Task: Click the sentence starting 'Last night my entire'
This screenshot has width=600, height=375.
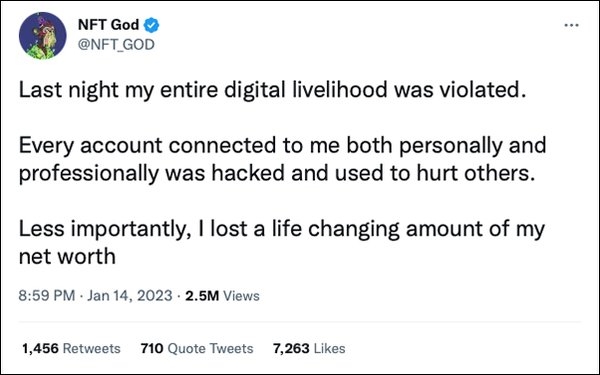Action: [272, 91]
